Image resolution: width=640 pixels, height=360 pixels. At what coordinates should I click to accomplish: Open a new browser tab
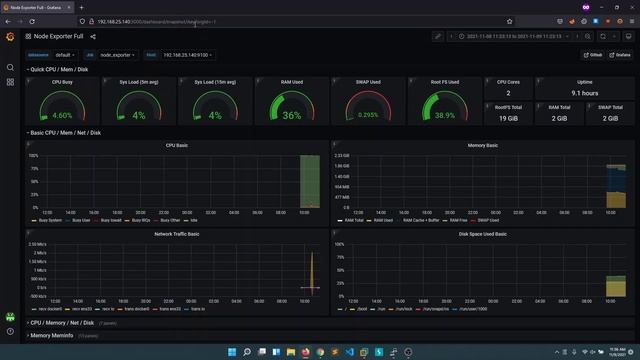(x=82, y=7)
